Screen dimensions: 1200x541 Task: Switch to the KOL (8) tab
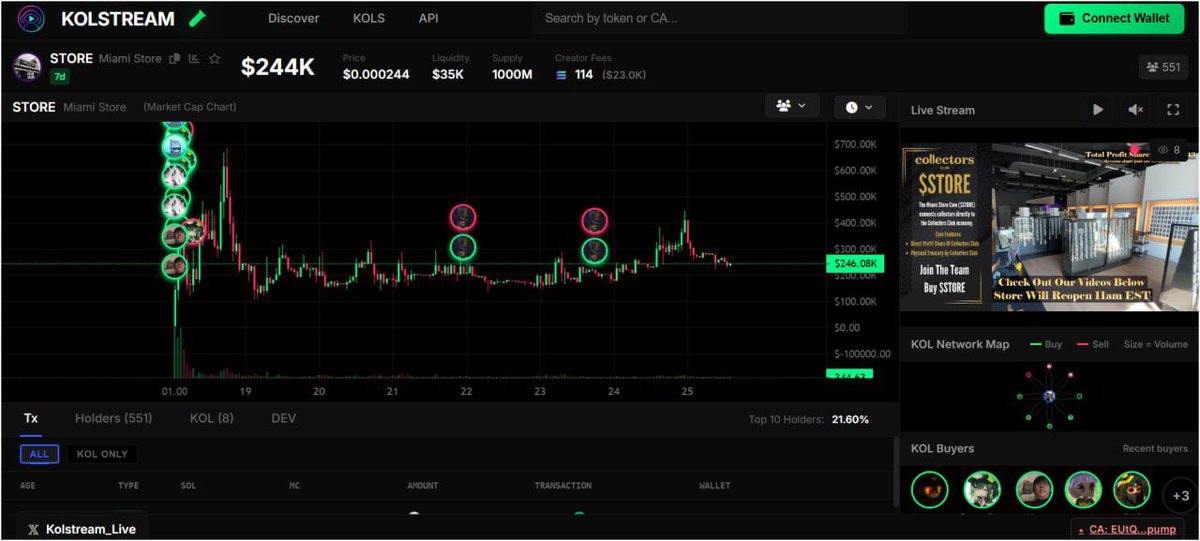coord(212,418)
